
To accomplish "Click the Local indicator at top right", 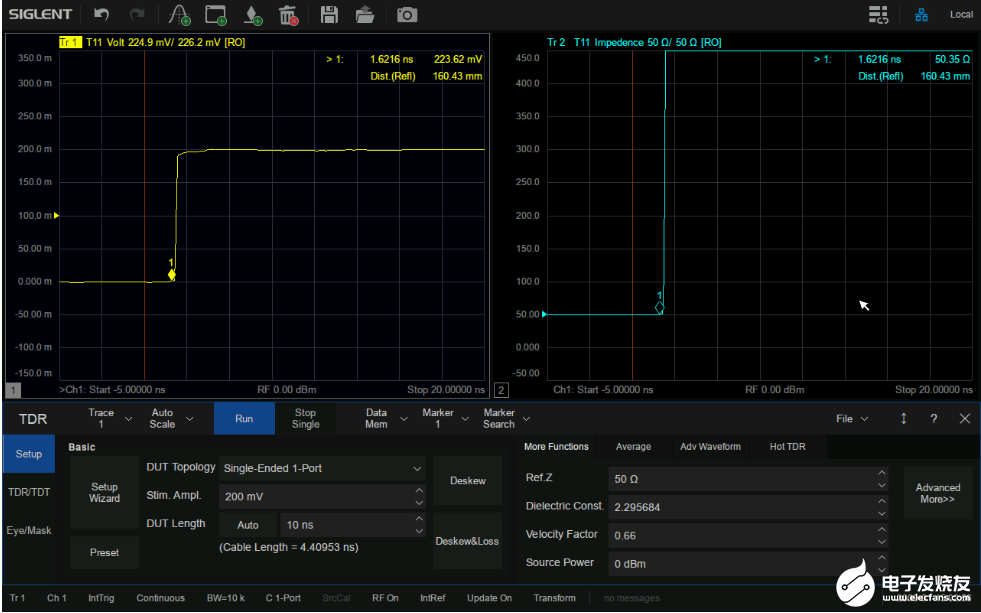I will (961, 14).
